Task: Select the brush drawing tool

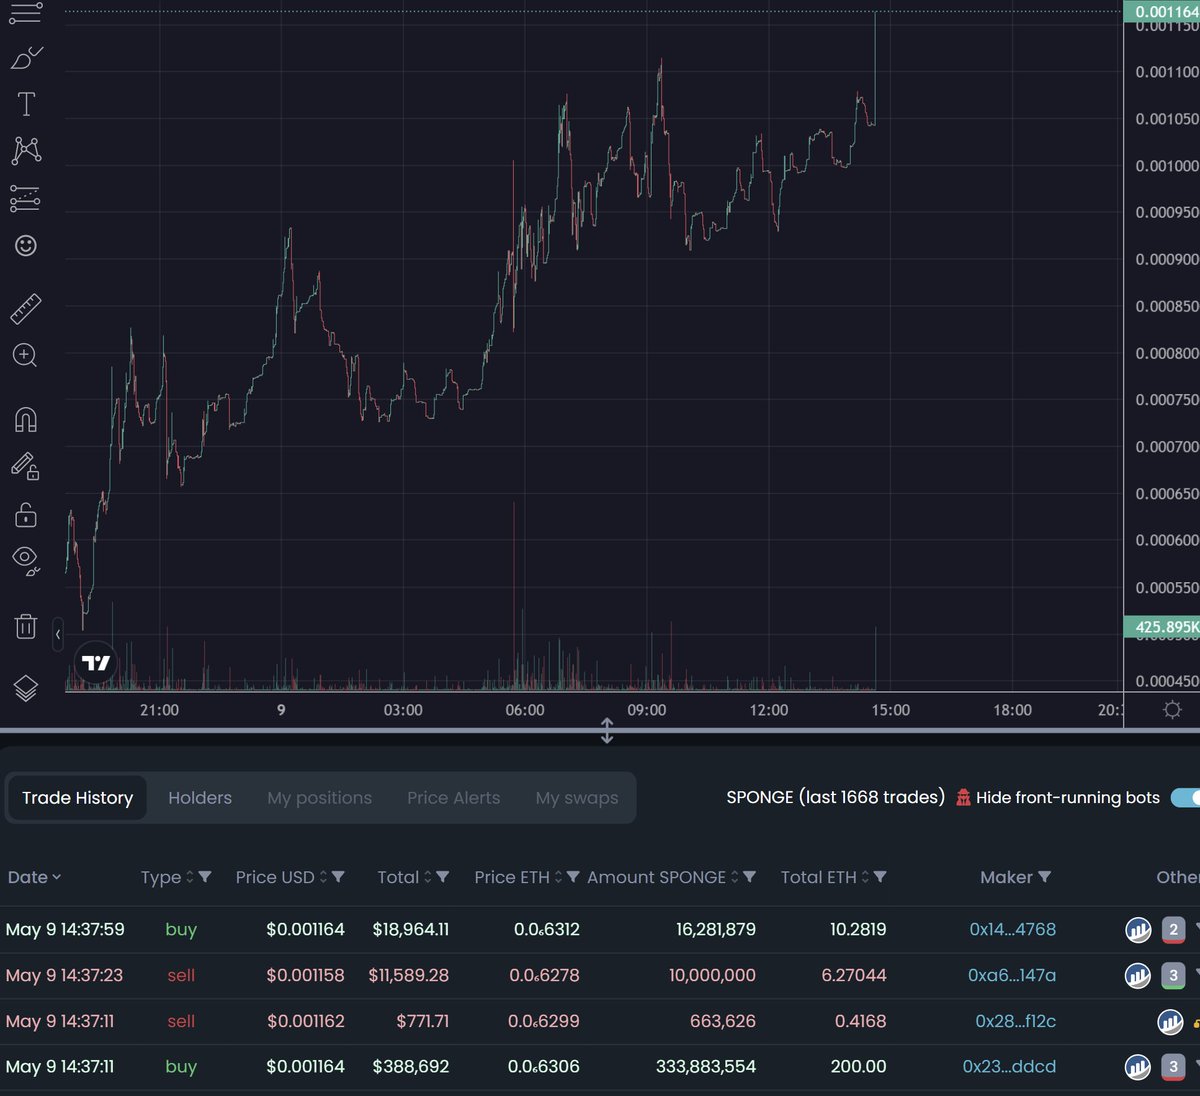Action: (x=26, y=58)
